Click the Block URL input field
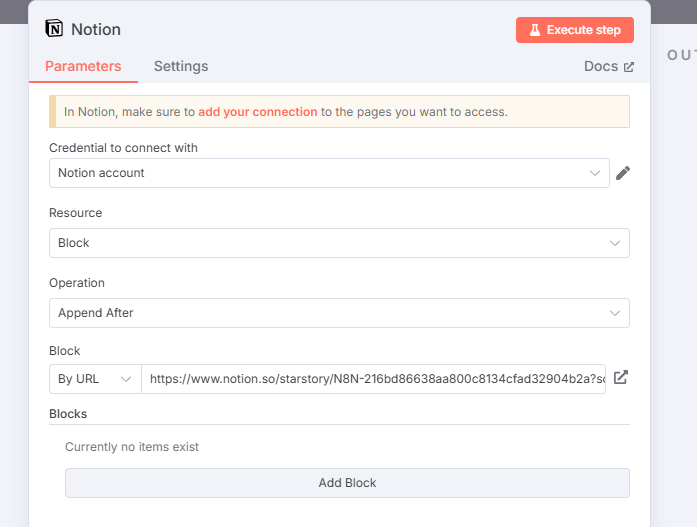This screenshot has height=527, width=697. click(373, 379)
